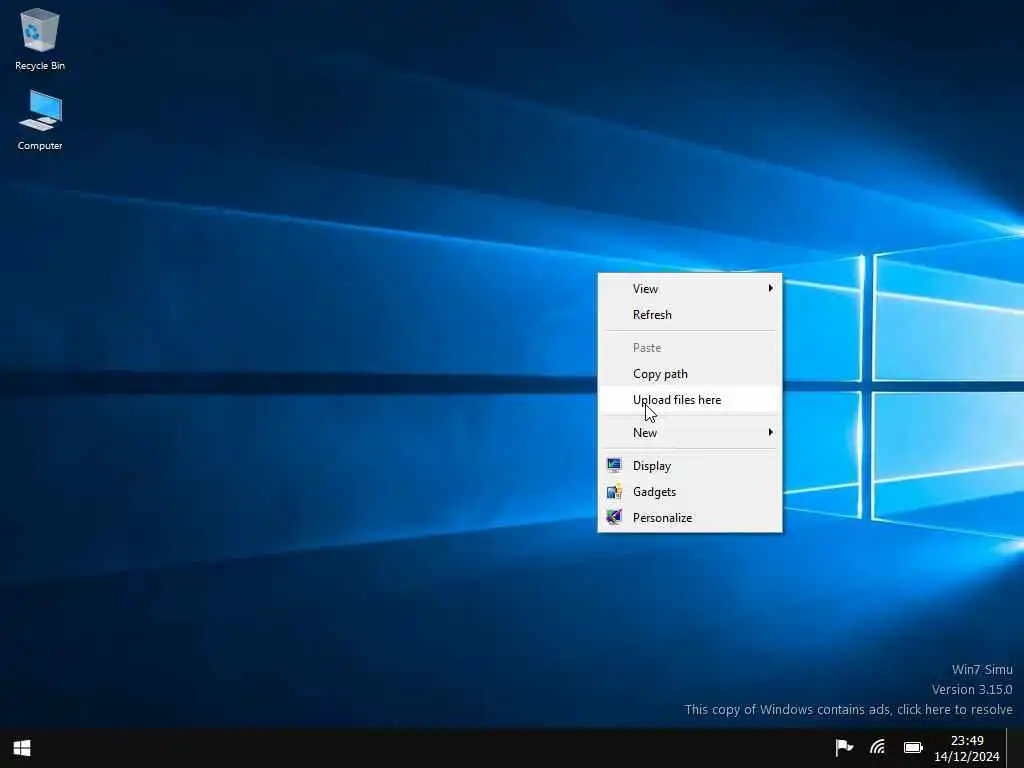Image resolution: width=1024 pixels, height=768 pixels.
Task: Open the View menu entry
Action: click(690, 289)
